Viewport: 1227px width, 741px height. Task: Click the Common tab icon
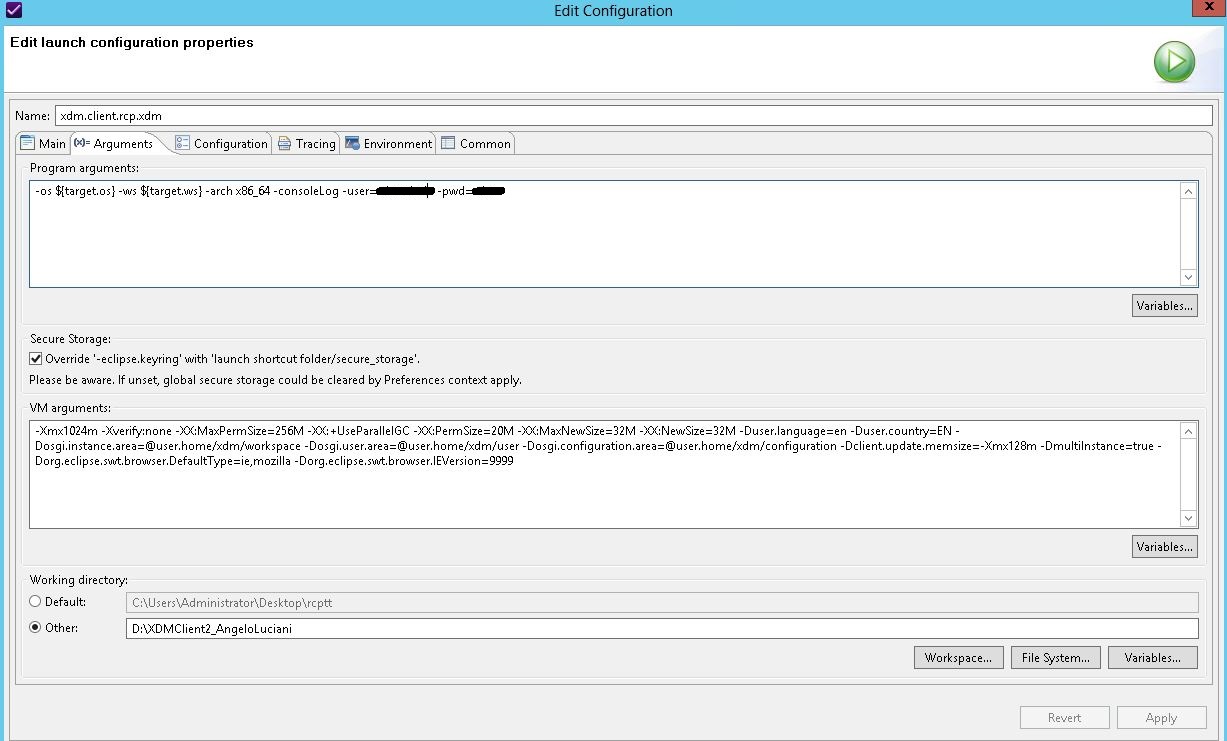(x=448, y=143)
